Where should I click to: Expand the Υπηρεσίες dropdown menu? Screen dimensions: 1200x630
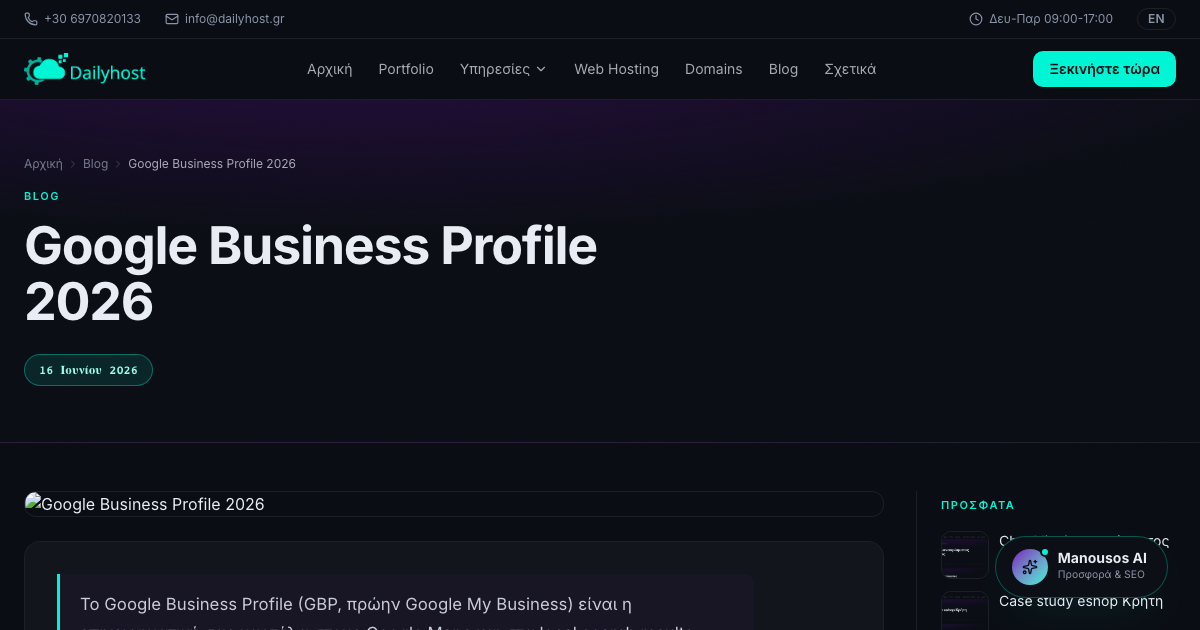click(503, 69)
